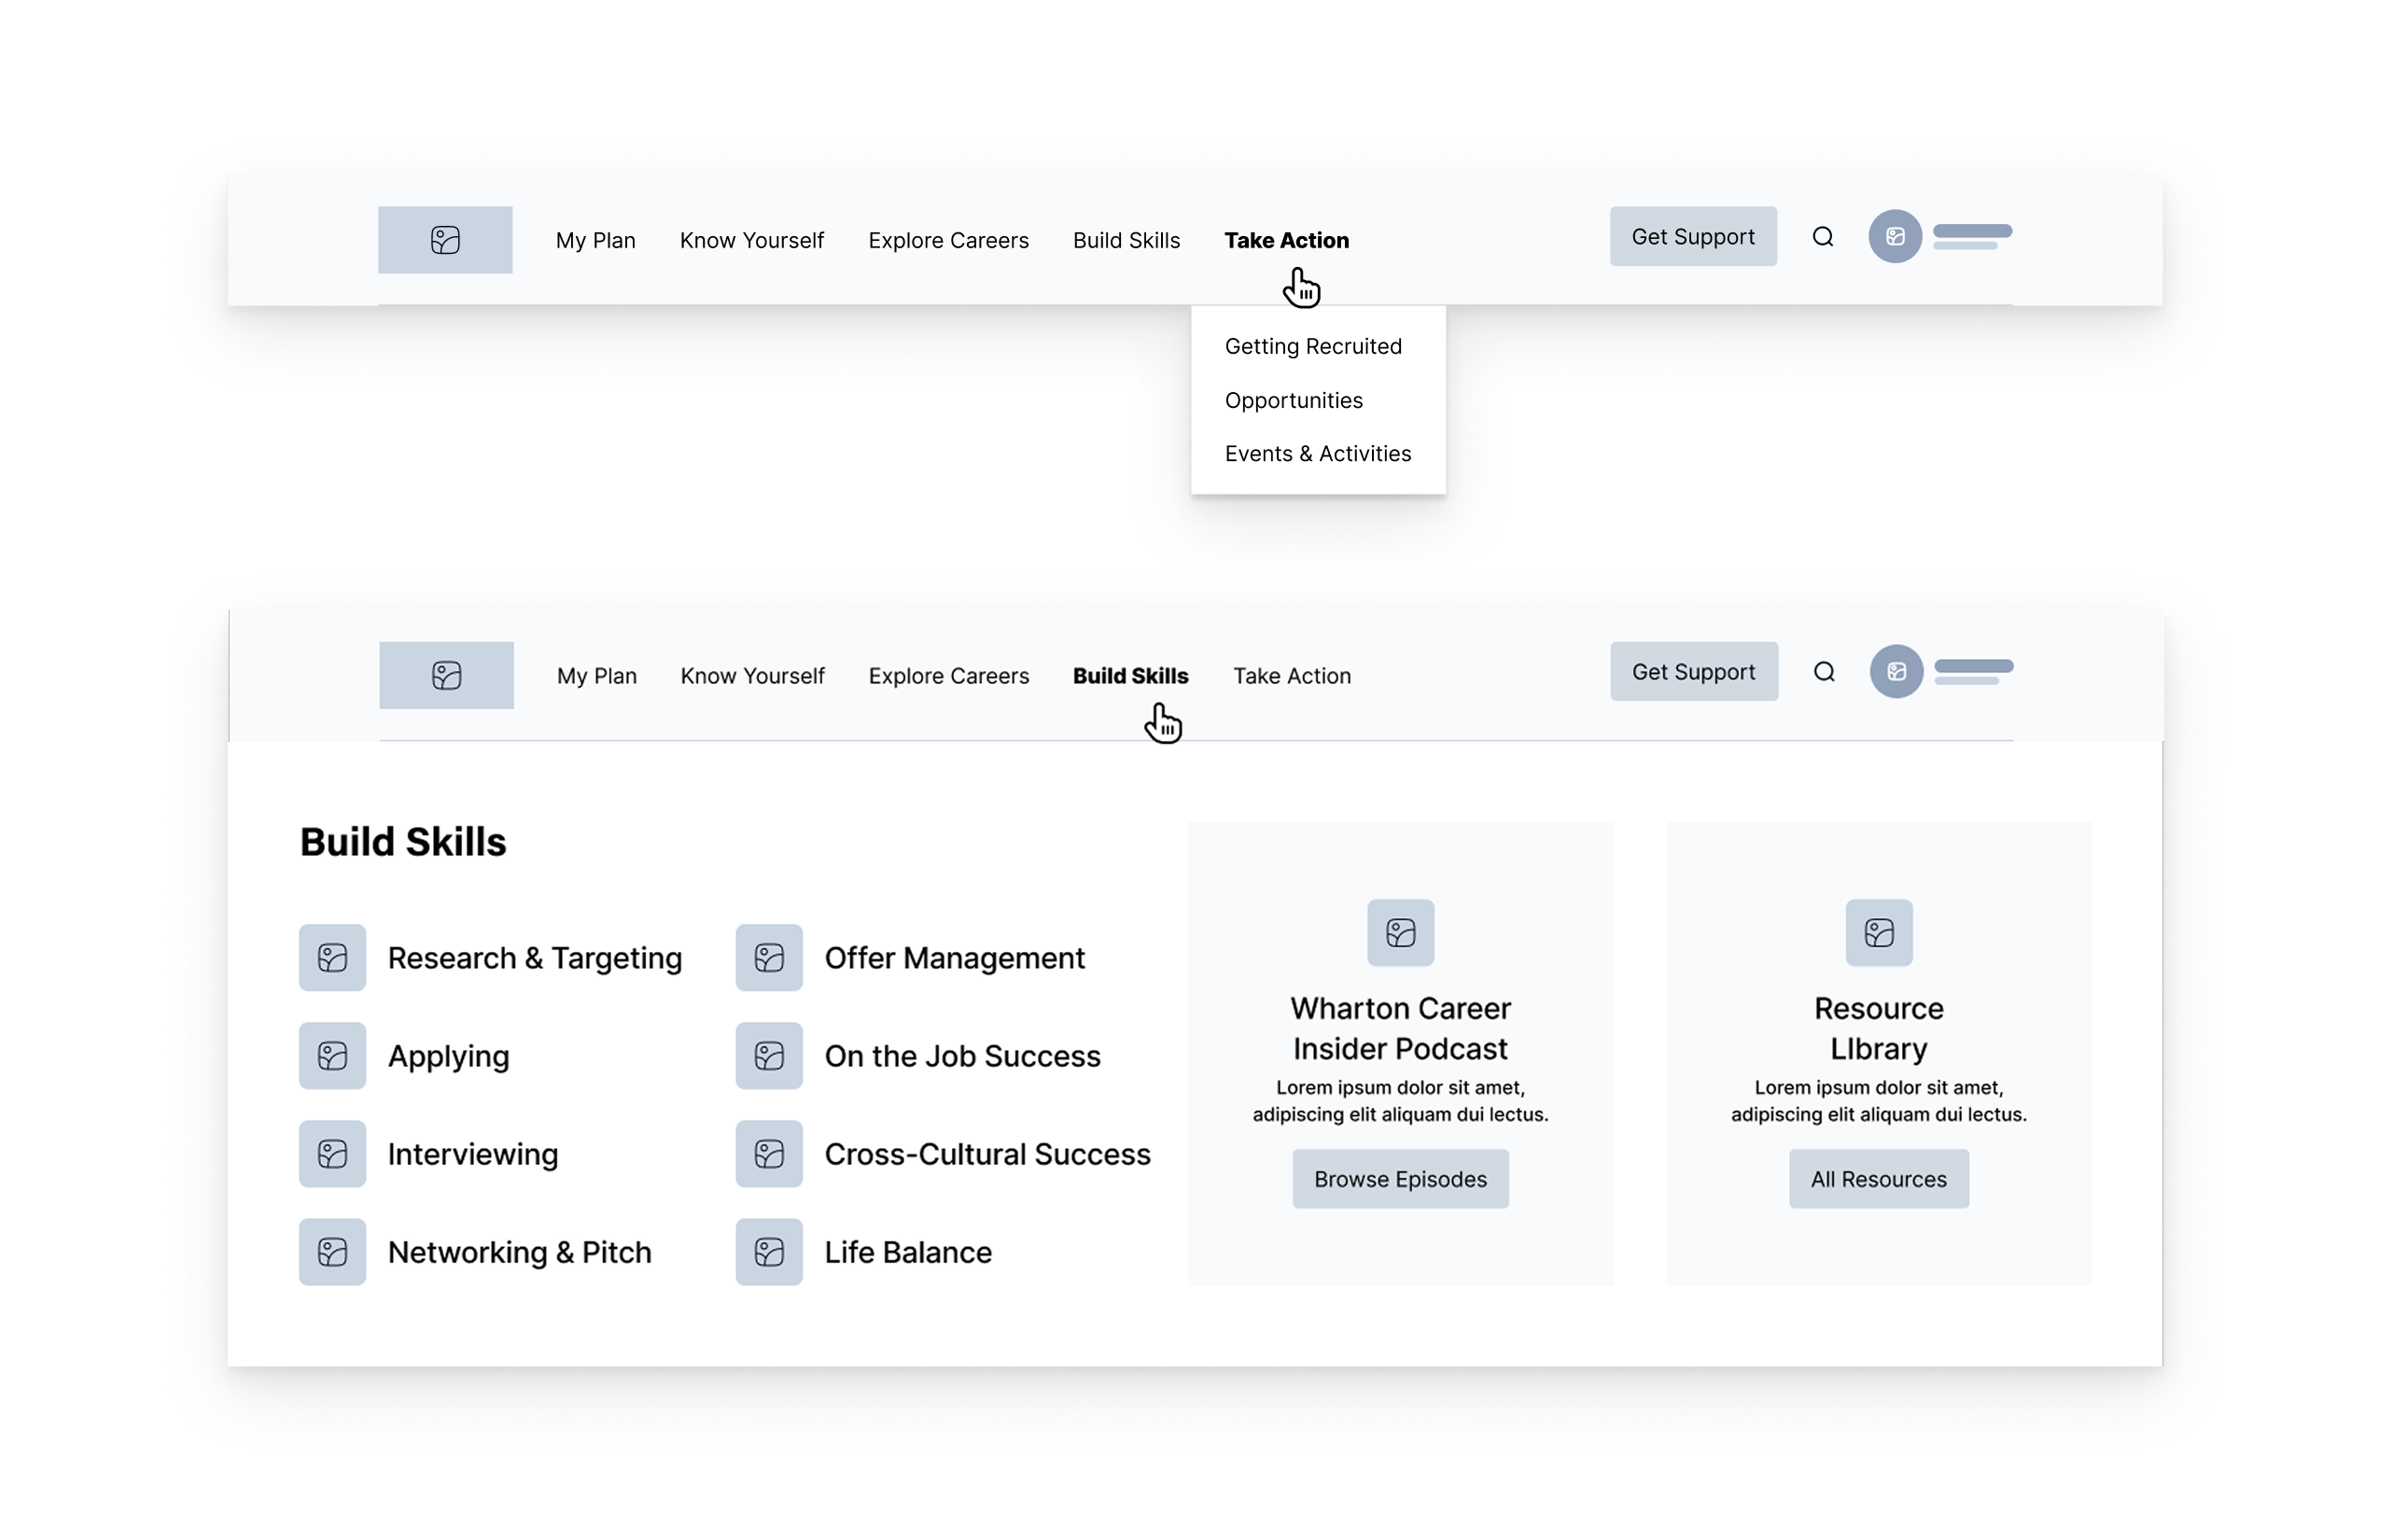The image size is (2393, 1540).
Task: Open the Interviewing skills link
Action: (472, 1154)
